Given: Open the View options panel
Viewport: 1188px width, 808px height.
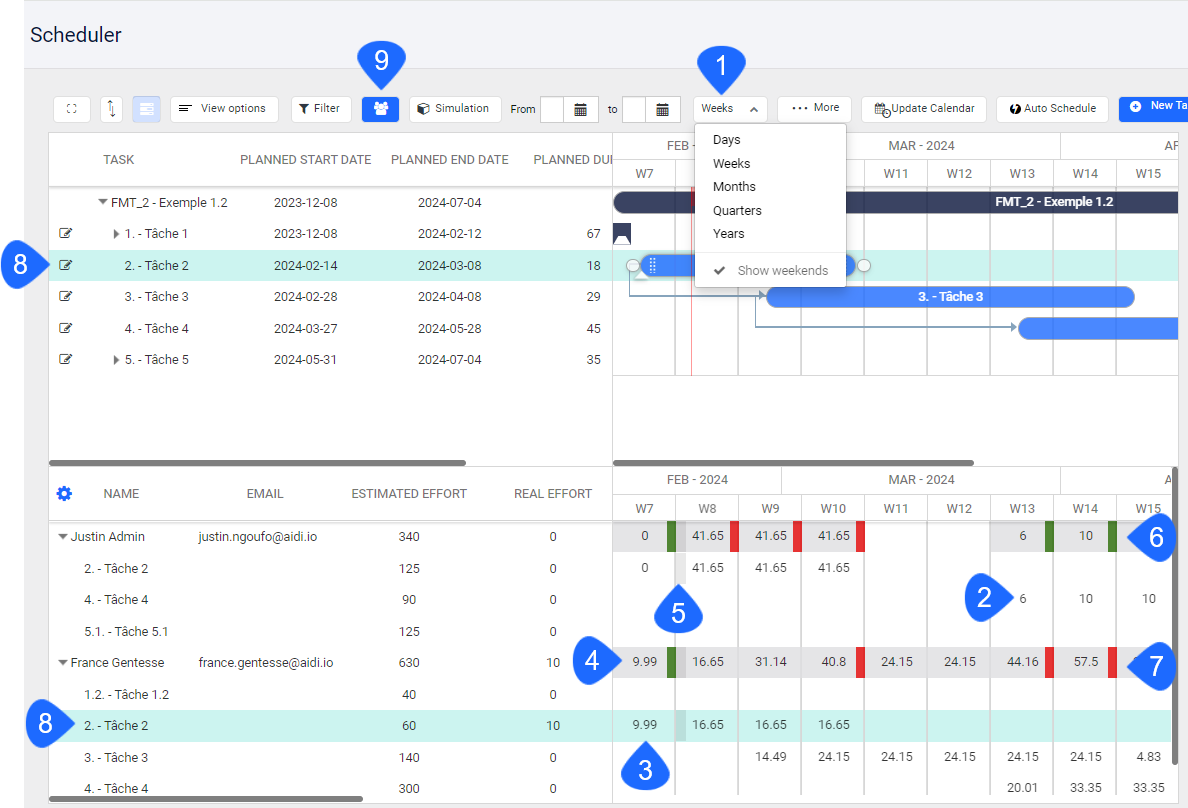Looking at the screenshot, I should coord(224,109).
